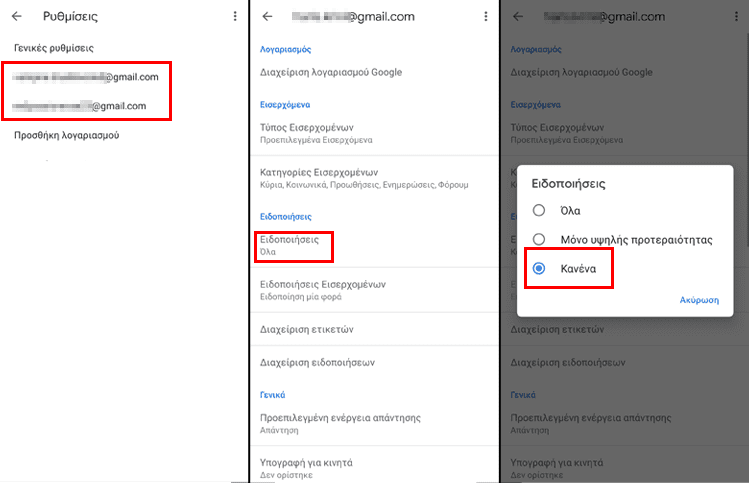Tap Προσθήκη λογαριασμού
This screenshot has height=483, width=749.
66,135
